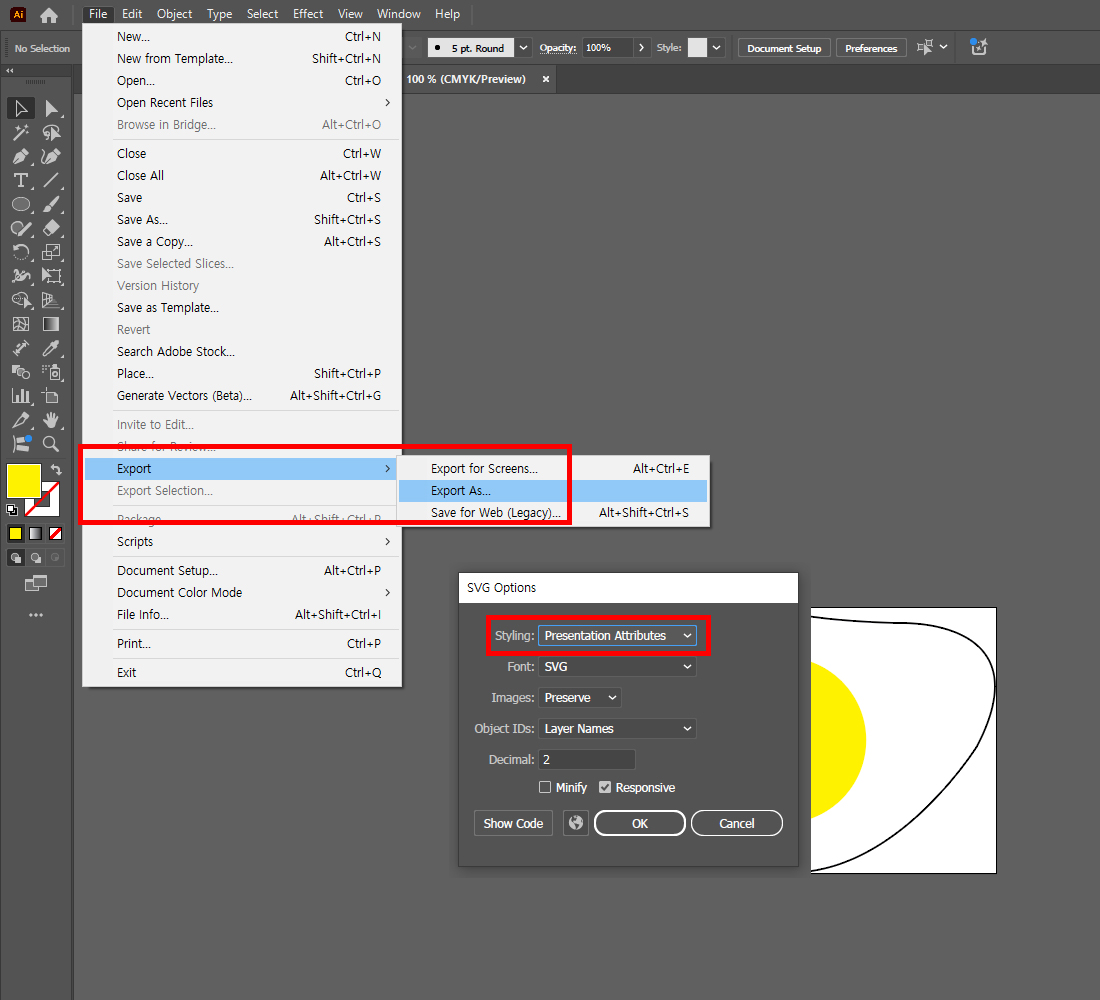
Task: Reset to default fill and stroke
Action: pyautogui.click(x=12, y=510)
